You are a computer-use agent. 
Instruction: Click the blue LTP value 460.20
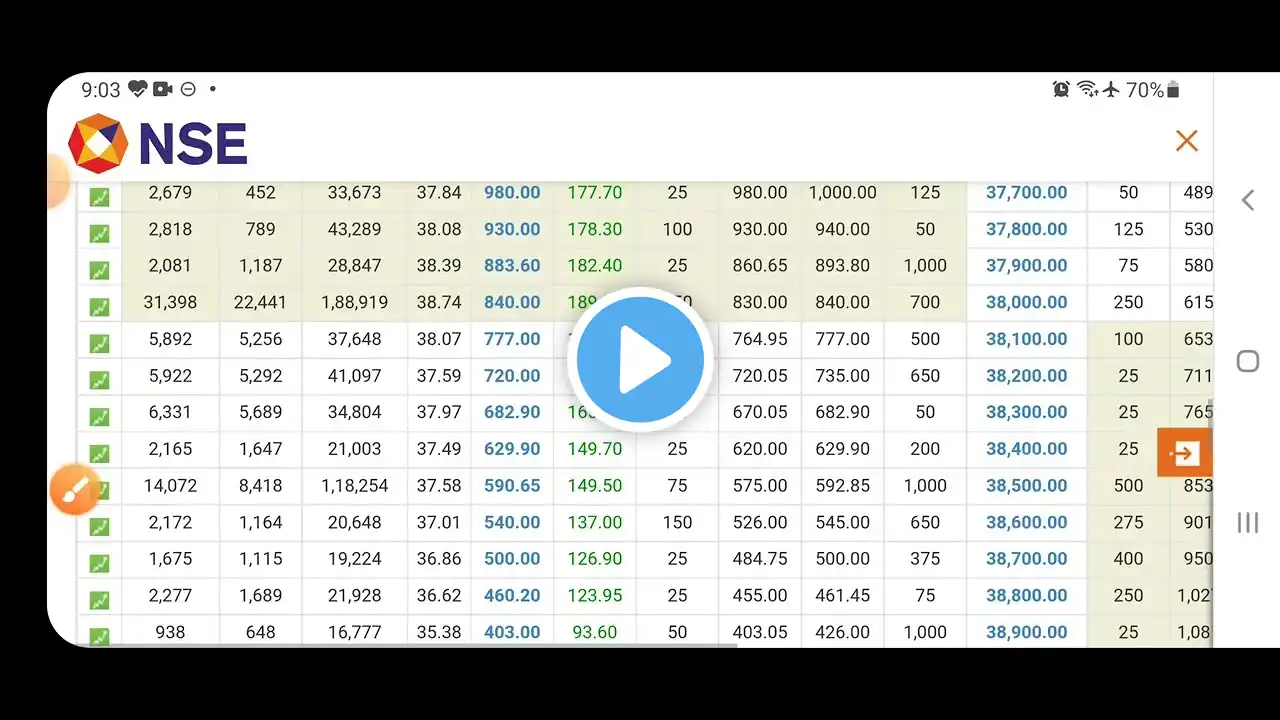coord(512,595)
